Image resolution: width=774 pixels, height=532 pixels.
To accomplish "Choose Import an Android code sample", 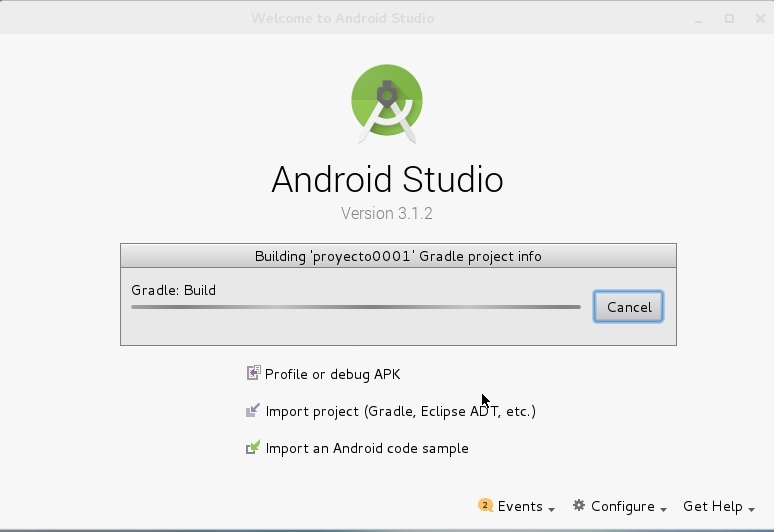I will pyautogui.click(x=366, y=448).
